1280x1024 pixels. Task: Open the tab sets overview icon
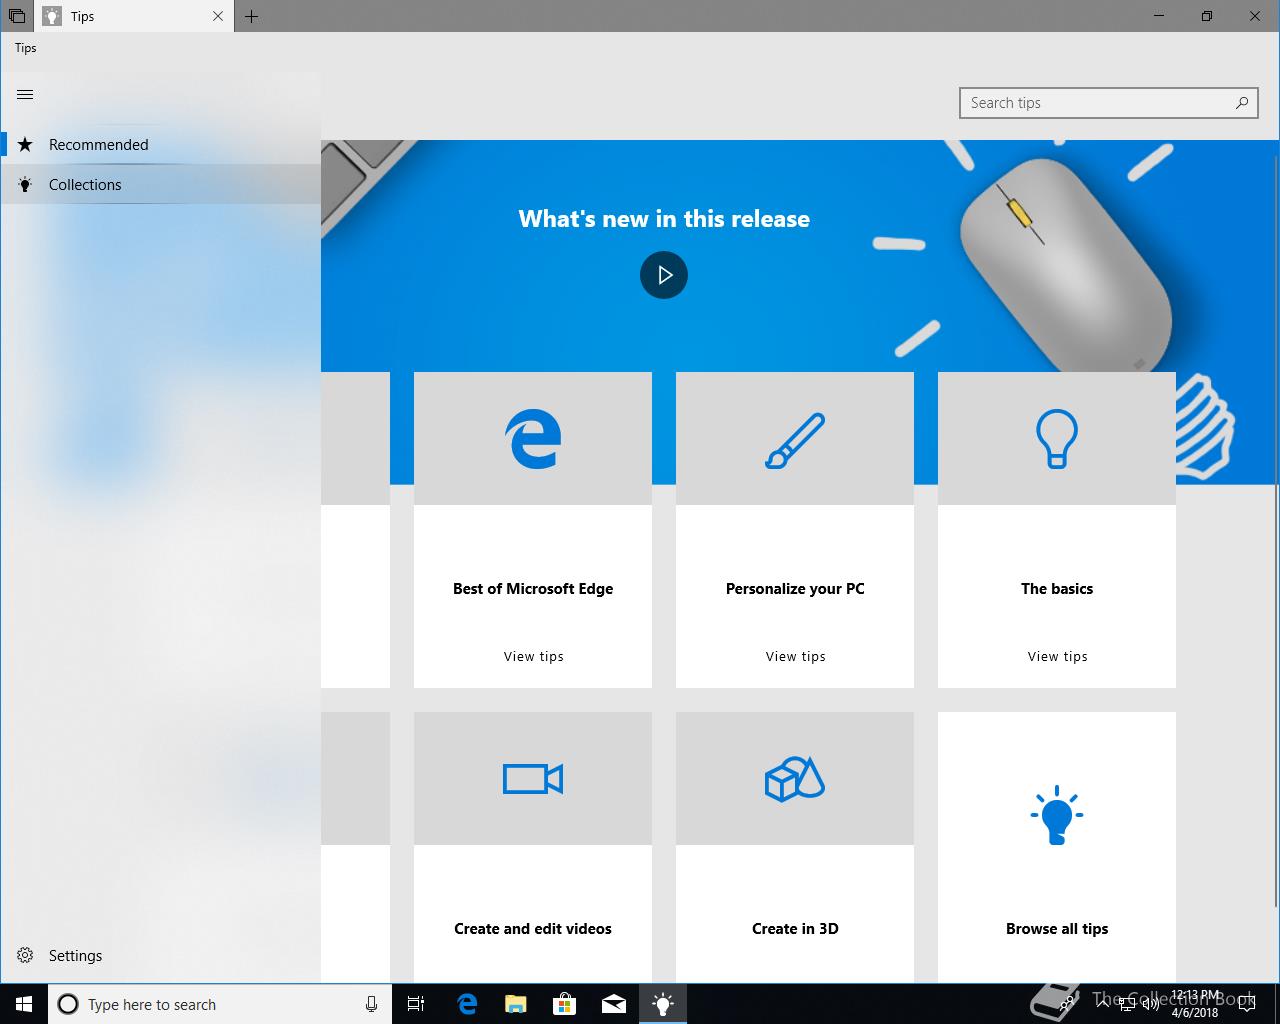click(17, 16)
